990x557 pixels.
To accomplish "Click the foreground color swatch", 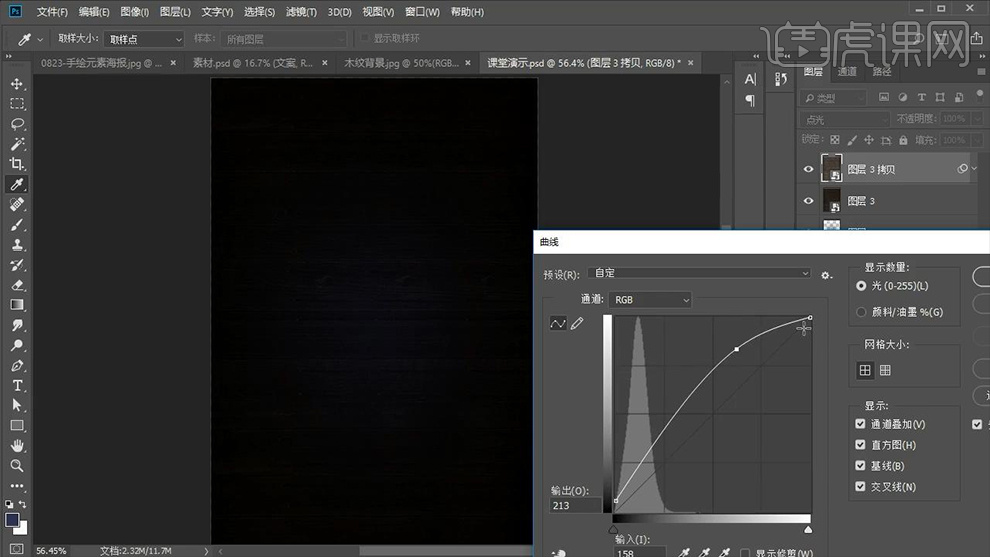I will (12, 520).
